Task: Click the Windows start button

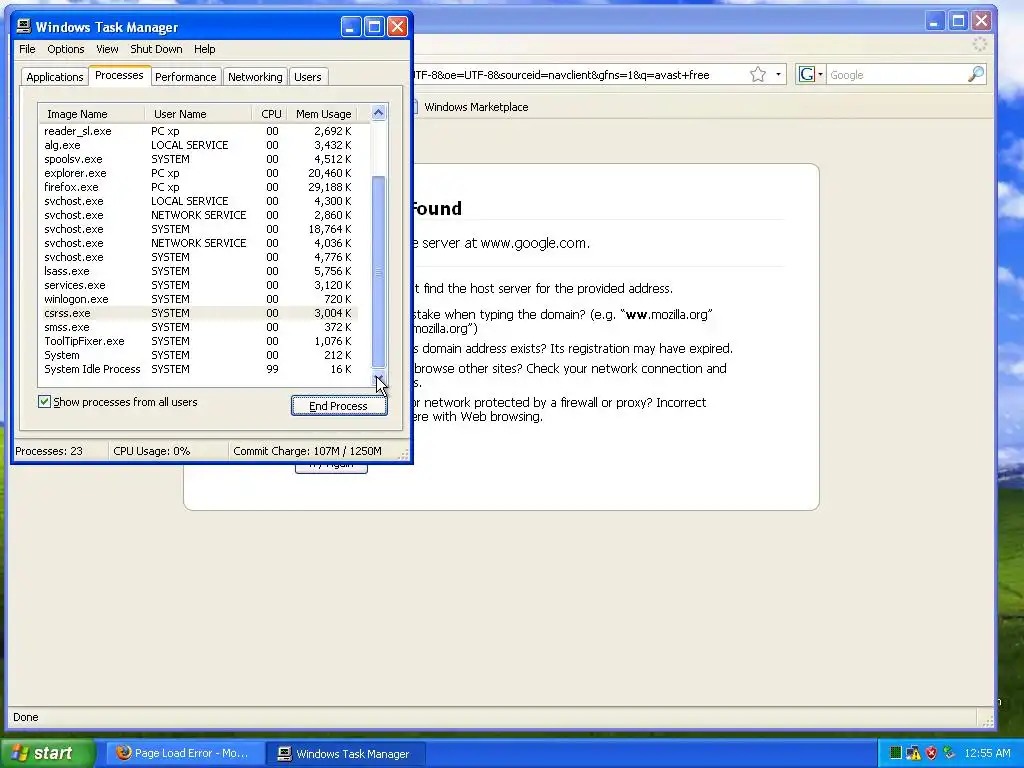Action: [x=48, y=753]
